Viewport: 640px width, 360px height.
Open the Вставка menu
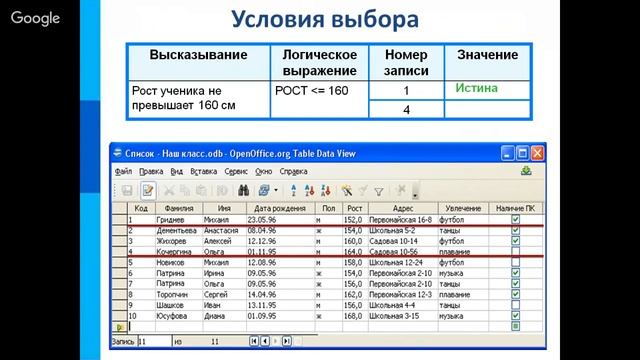pos(204,171)
